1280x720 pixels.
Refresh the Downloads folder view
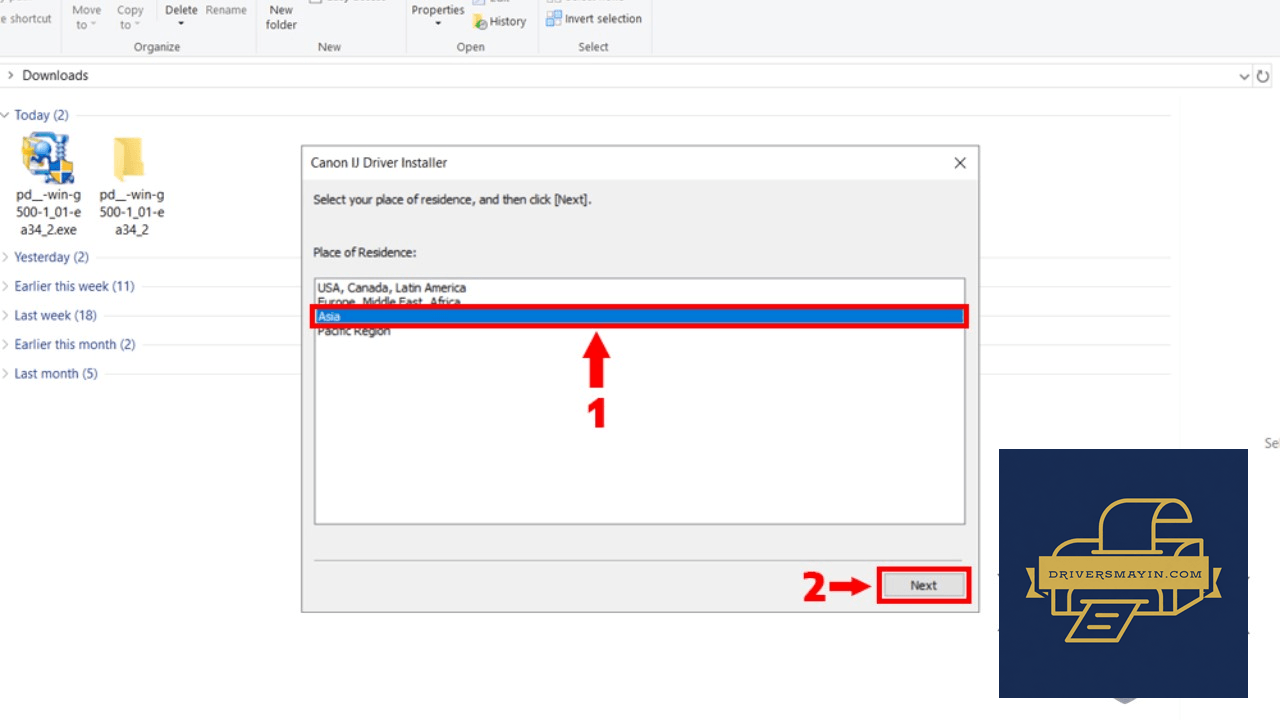click(x=1263, y=76)
